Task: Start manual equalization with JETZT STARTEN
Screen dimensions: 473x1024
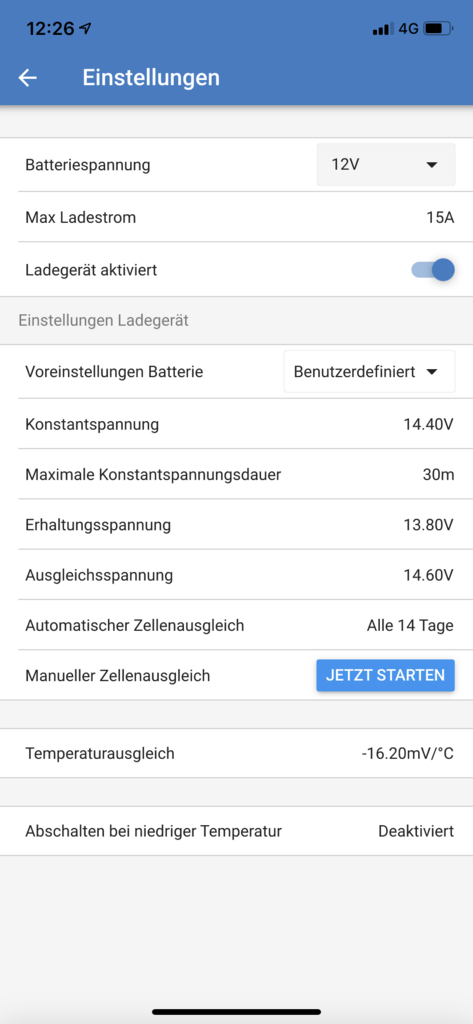Action: point(385,675)
